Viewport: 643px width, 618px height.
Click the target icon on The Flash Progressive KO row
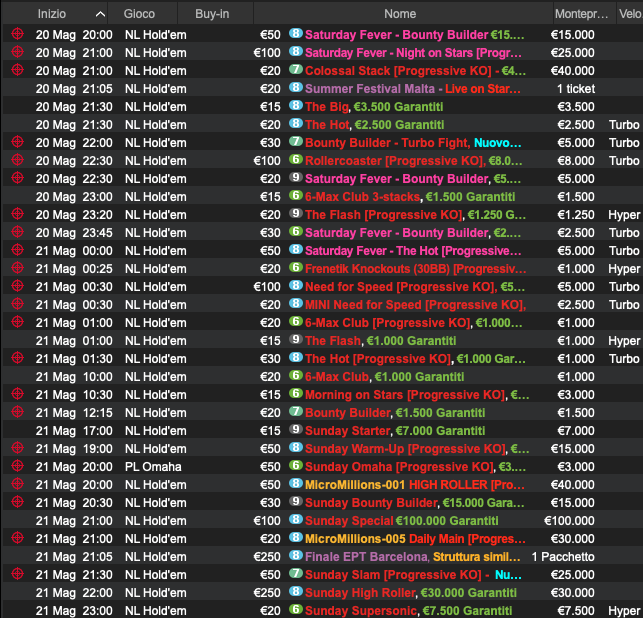17,214
